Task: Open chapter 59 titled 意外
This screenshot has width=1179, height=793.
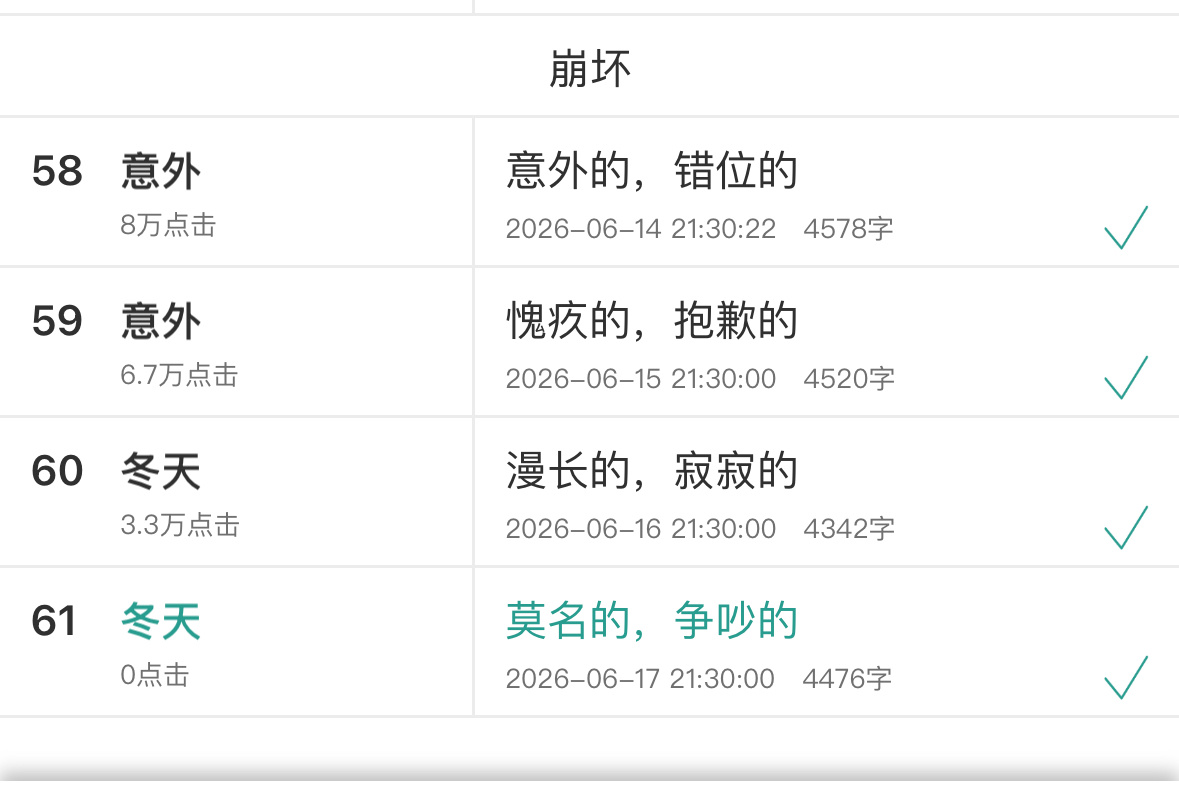Action: pyautogui.click(x=161, y=322)
